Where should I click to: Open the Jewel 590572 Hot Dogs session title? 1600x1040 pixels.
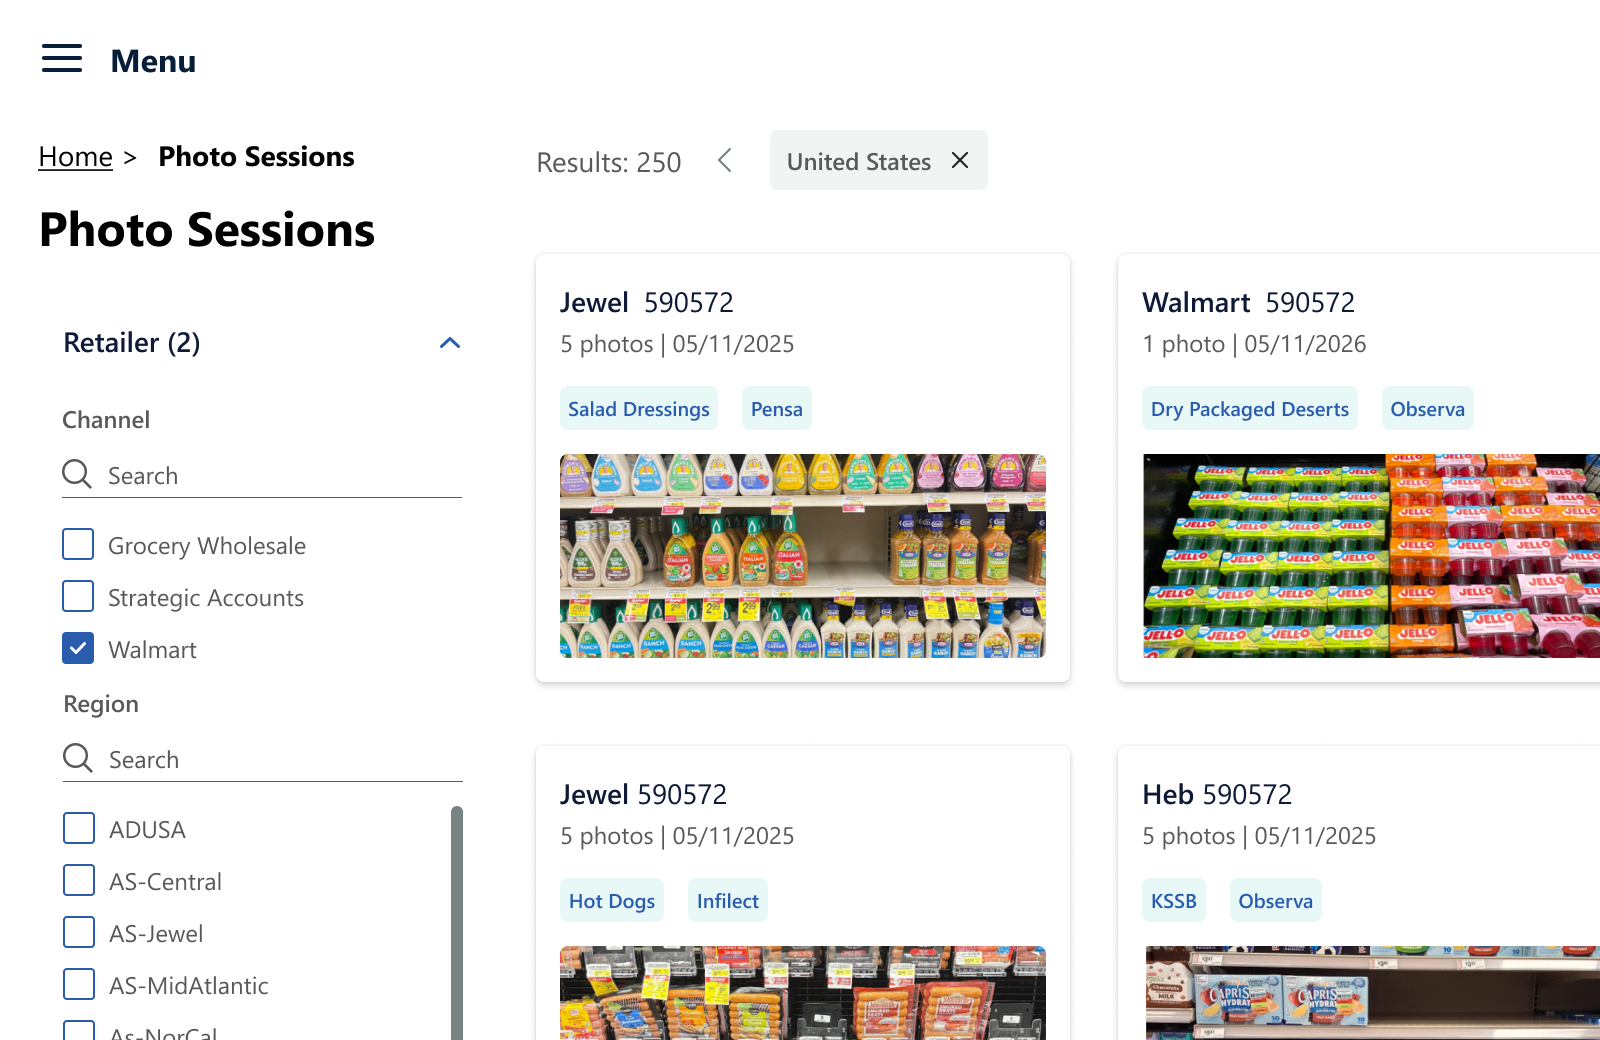[644, 794]
